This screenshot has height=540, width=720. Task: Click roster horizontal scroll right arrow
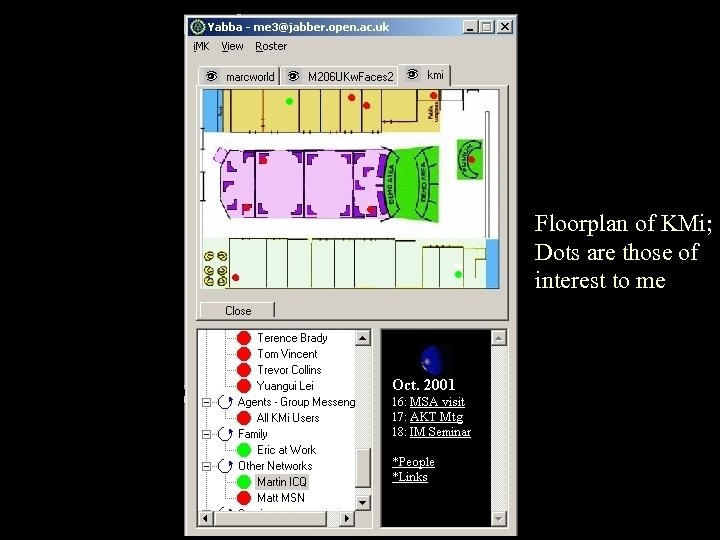(x=347, y=518)
